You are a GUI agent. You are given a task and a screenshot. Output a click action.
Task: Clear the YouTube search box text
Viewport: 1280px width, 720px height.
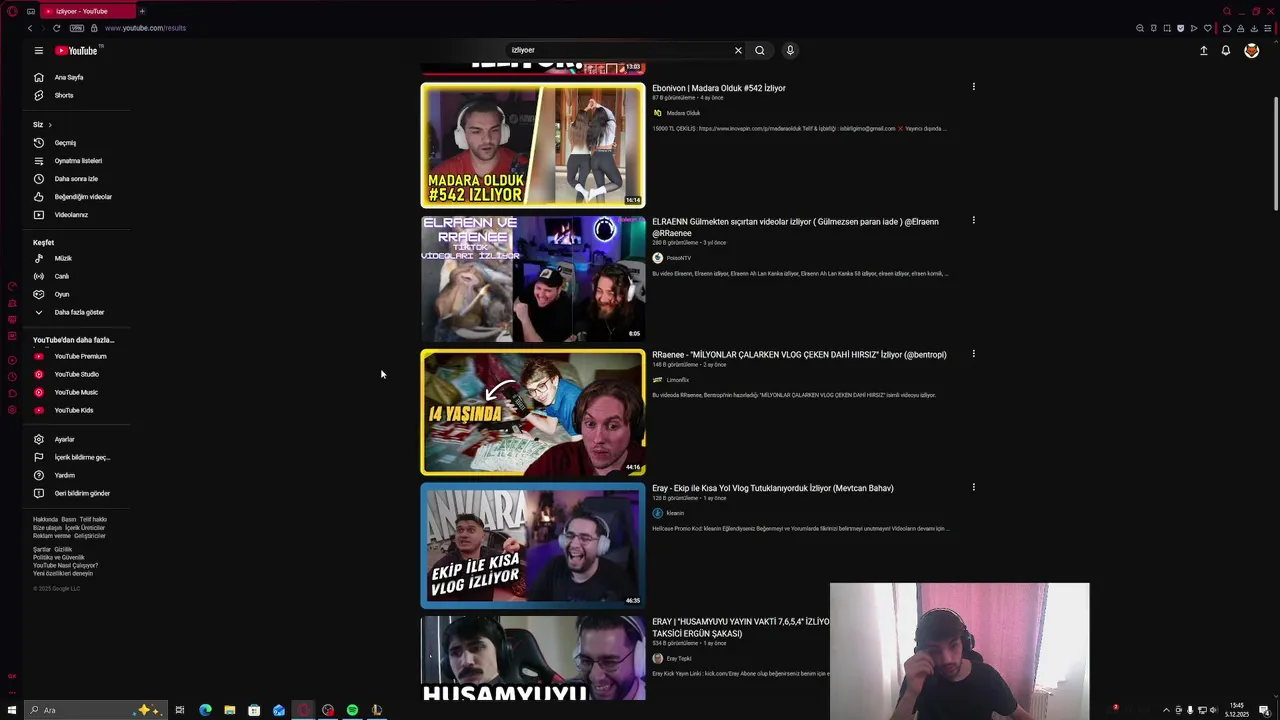click(738, 50)
